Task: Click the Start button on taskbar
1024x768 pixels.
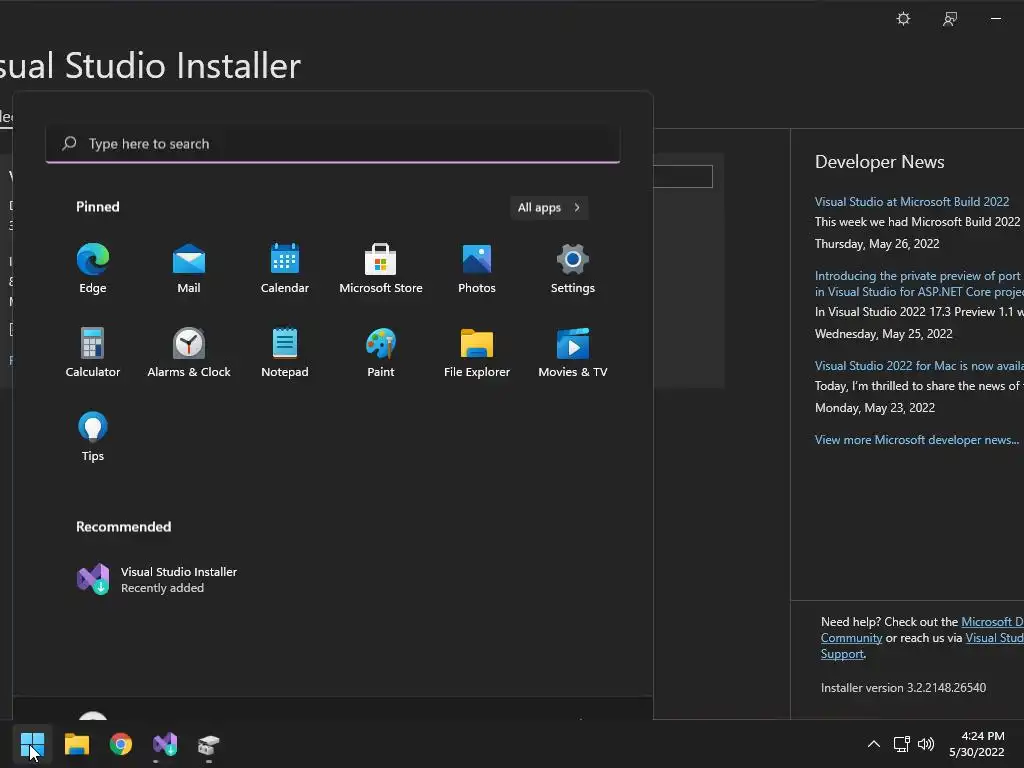Action: (x=32, y=744)
